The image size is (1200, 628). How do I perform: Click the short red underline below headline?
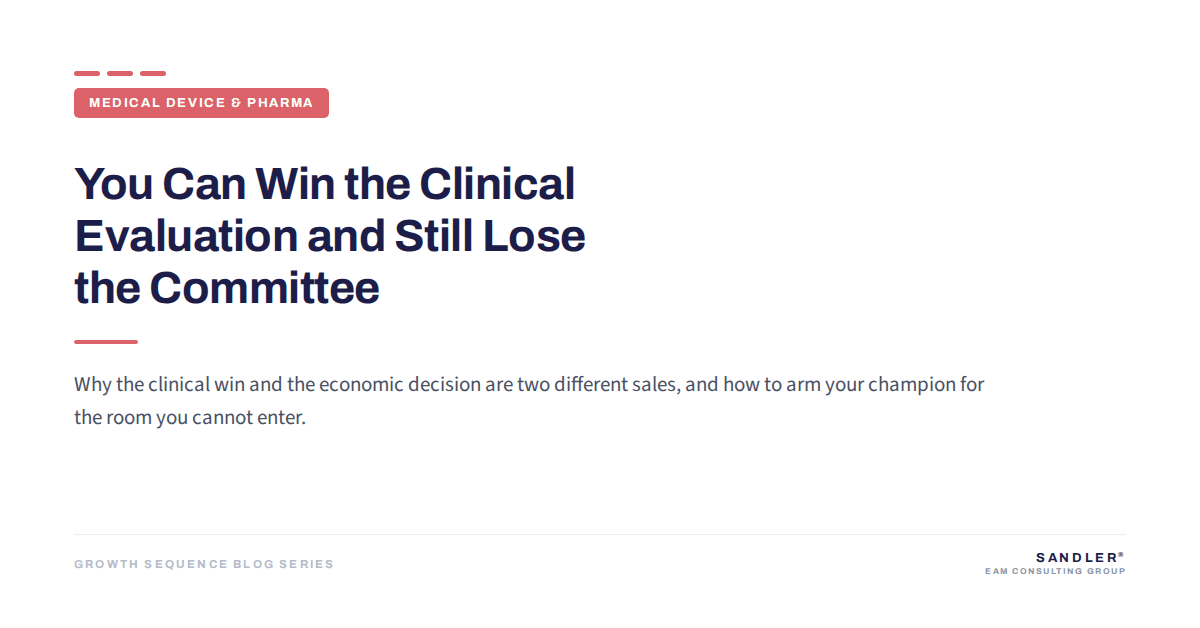point(106,342)
